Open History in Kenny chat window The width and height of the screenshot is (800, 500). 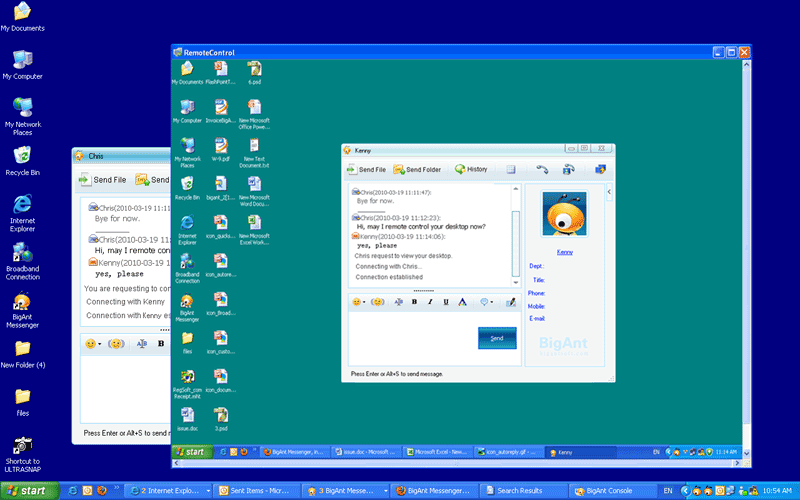pyautogui.click(x=471, y=169)
